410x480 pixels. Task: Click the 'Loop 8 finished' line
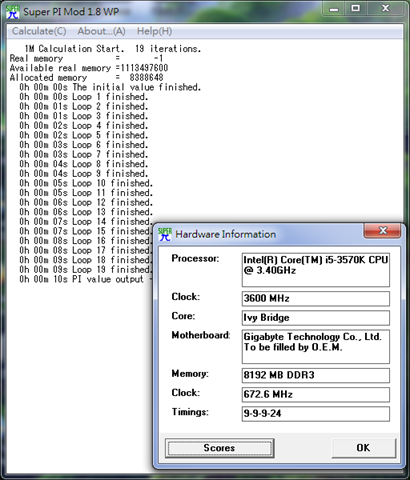tap(83, 164)
